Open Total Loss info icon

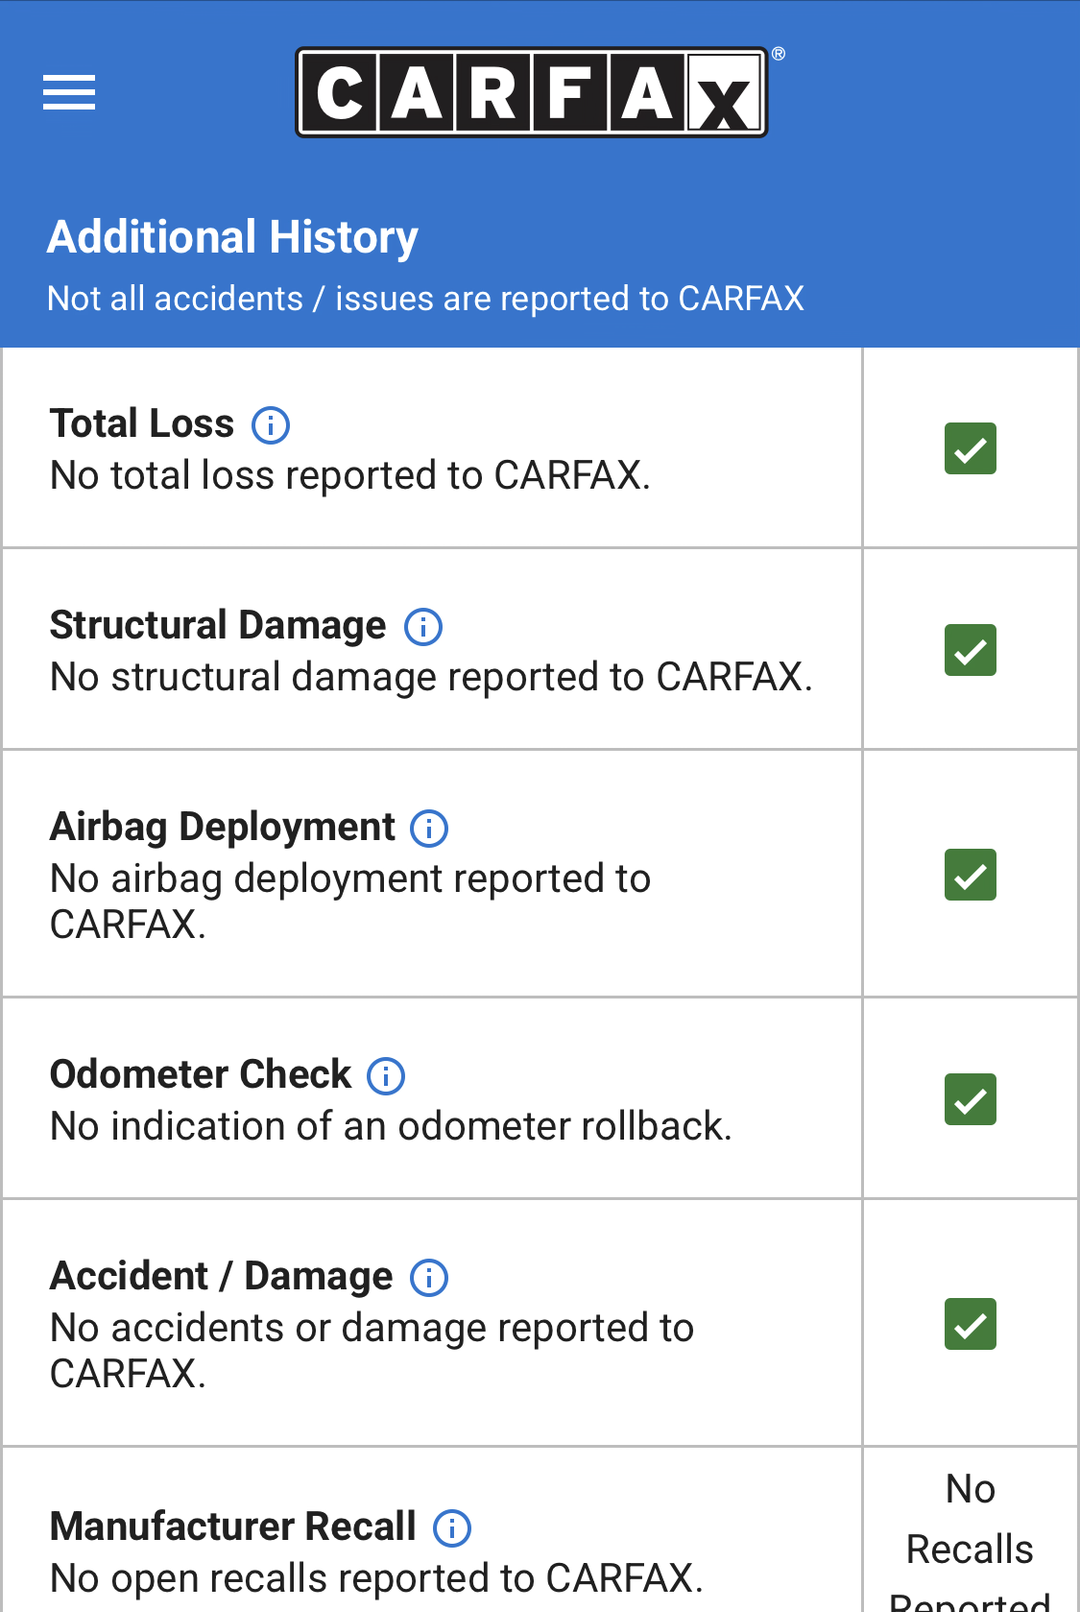(x=270, y=425)
